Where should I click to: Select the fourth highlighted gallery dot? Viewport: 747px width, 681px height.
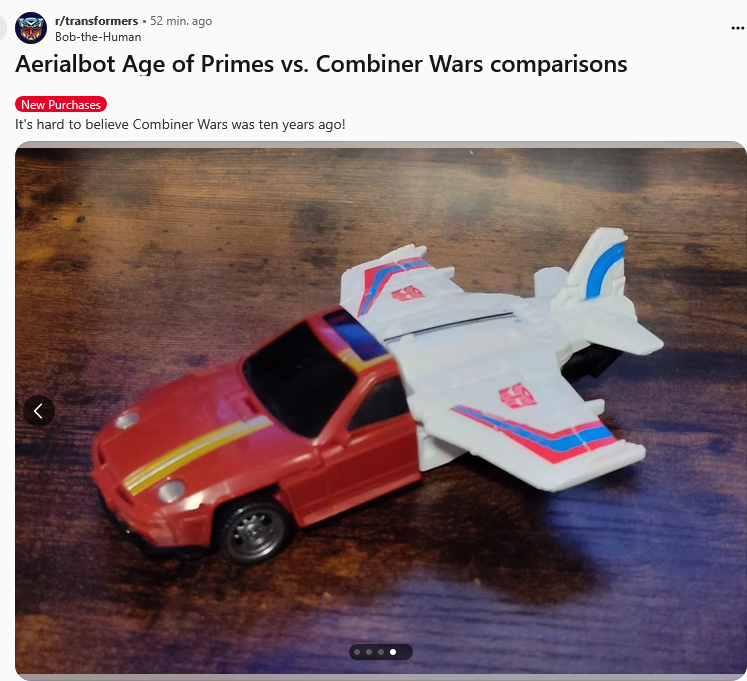pos(393,652)
